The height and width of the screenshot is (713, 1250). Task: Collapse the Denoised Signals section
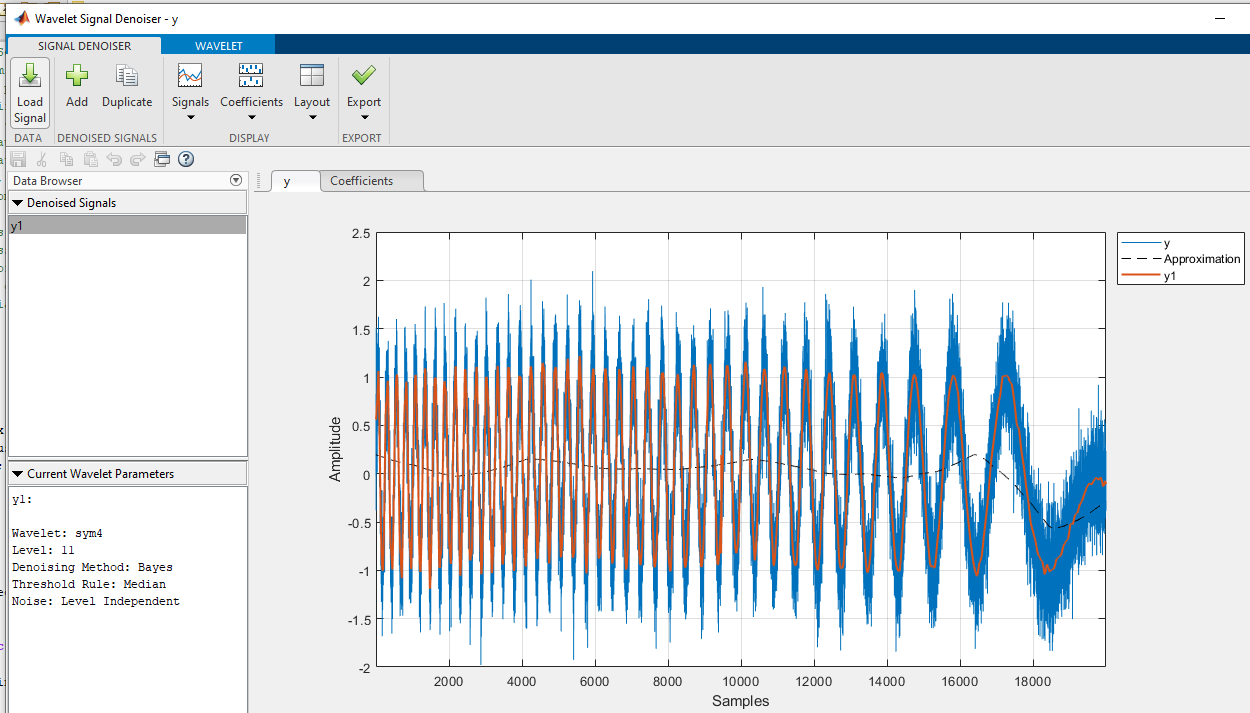[x=18, y=203]
